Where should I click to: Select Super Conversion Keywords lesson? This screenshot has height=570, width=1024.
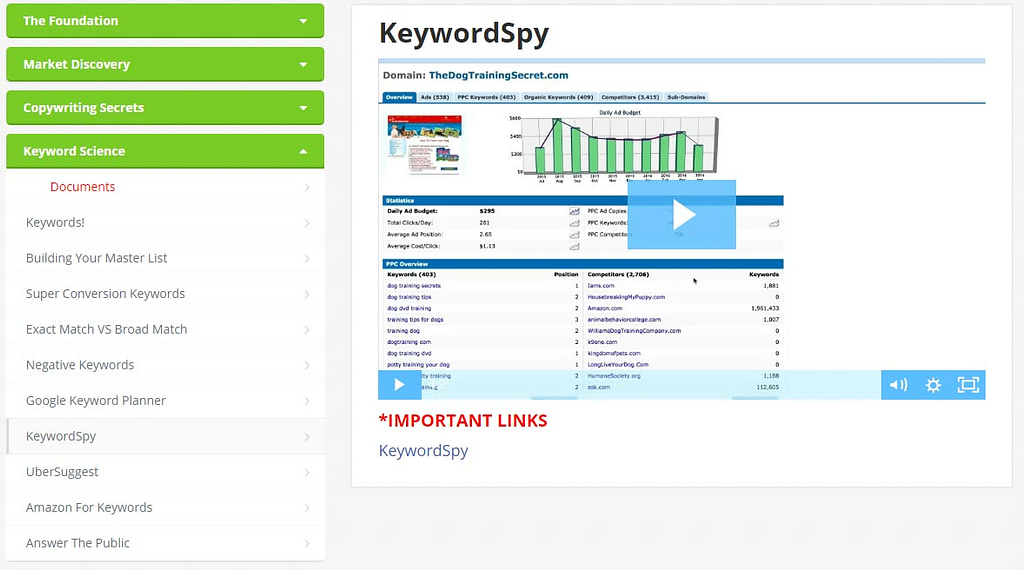coord(165,294)
